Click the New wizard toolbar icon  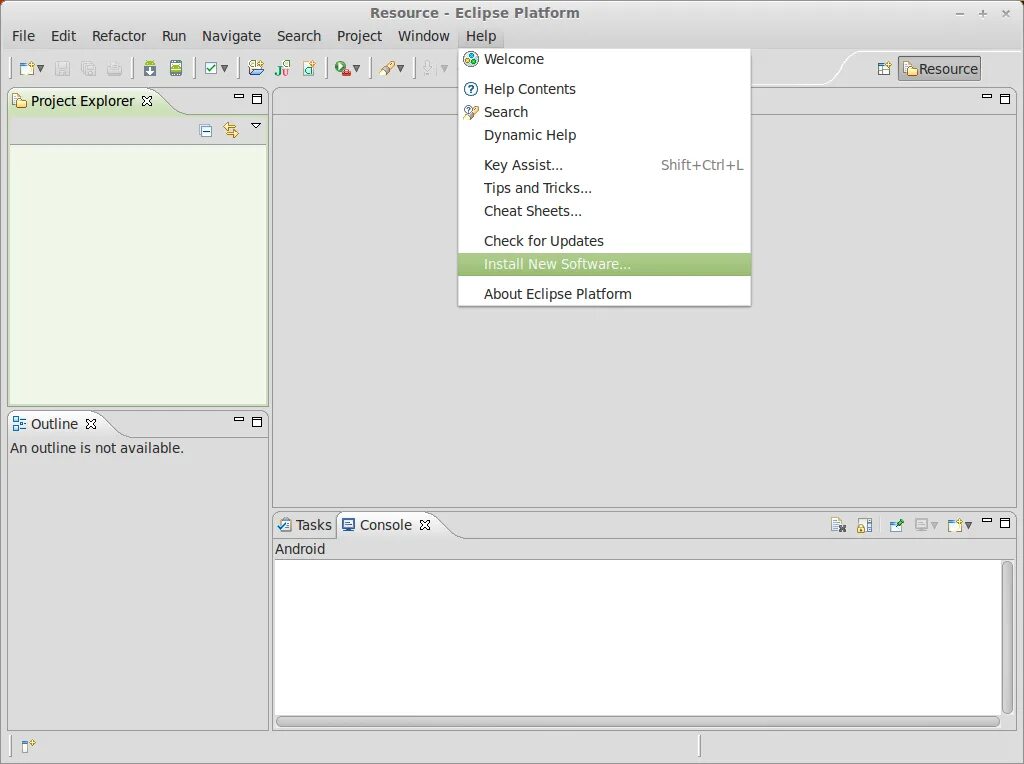pyautogui.click(x=27, y=68)
